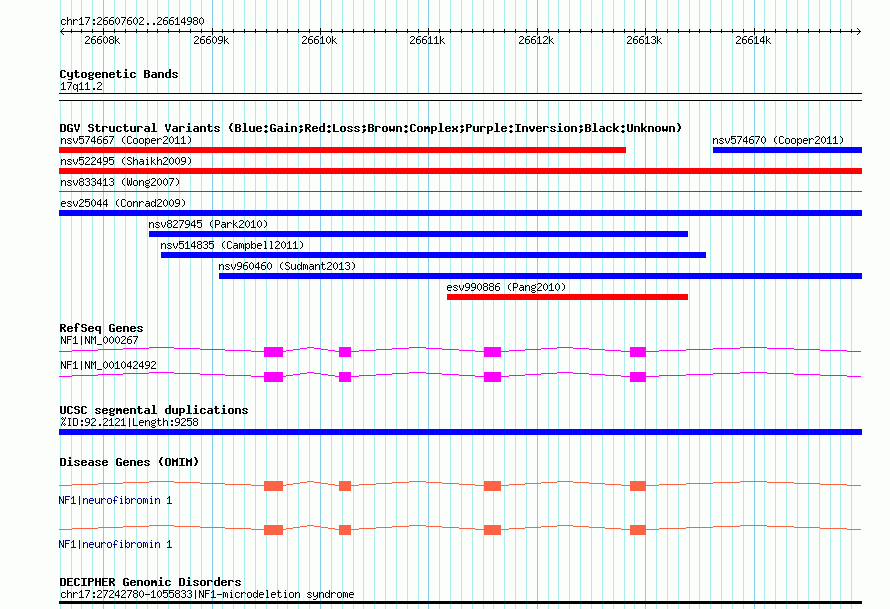
Task: Click the 26609k ruler tick label
Action: (x=211, y=40)
